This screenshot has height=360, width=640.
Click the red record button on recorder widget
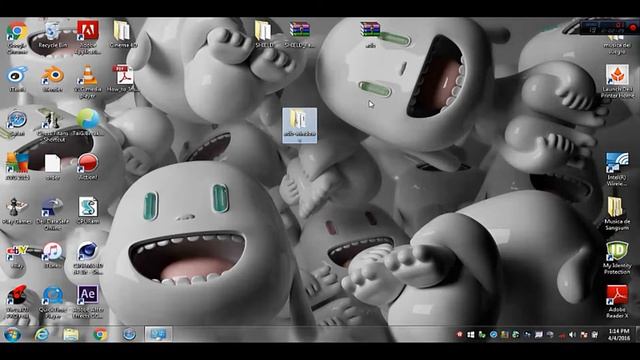[x=633, y=28]
